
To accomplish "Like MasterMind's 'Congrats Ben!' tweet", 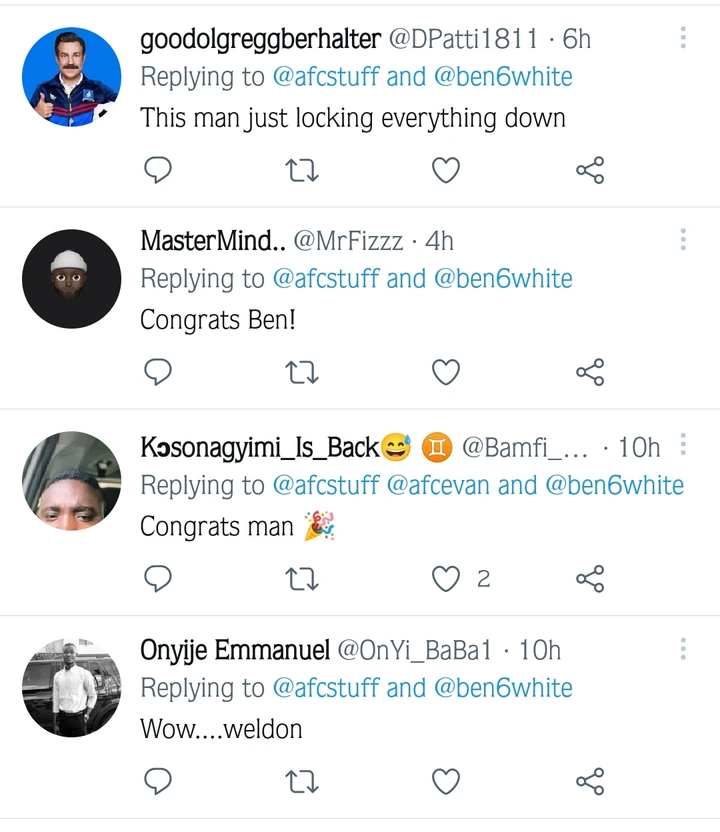I will click(x=445, y=373).
